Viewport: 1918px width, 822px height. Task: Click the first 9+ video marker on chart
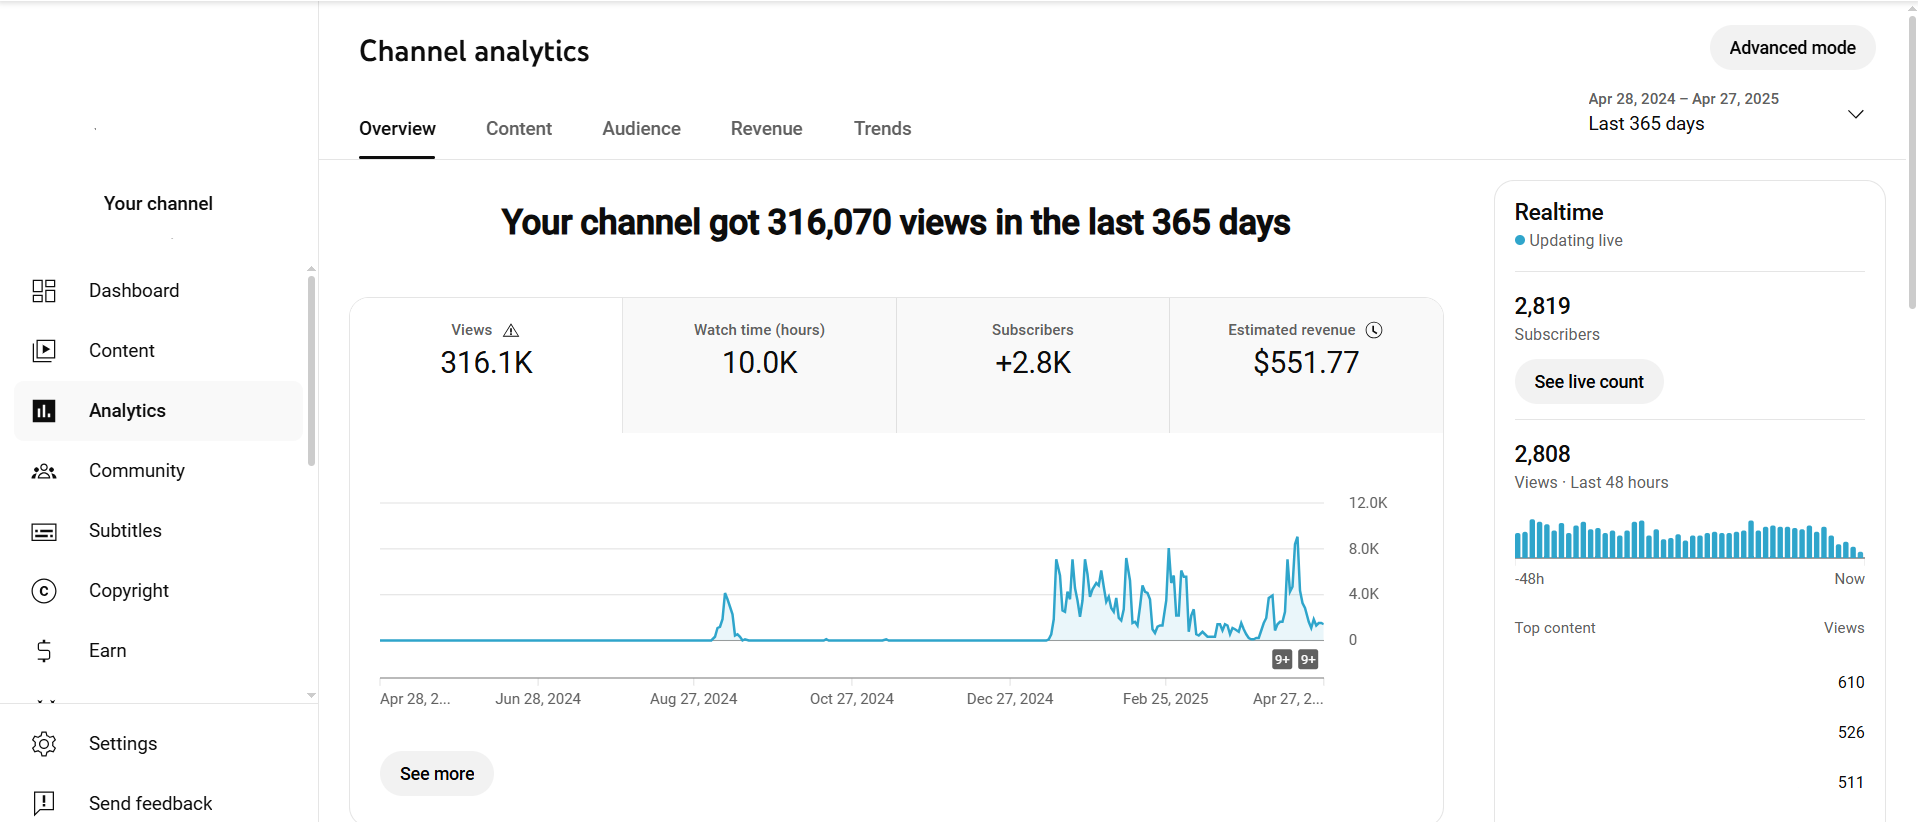[1282, 659]
